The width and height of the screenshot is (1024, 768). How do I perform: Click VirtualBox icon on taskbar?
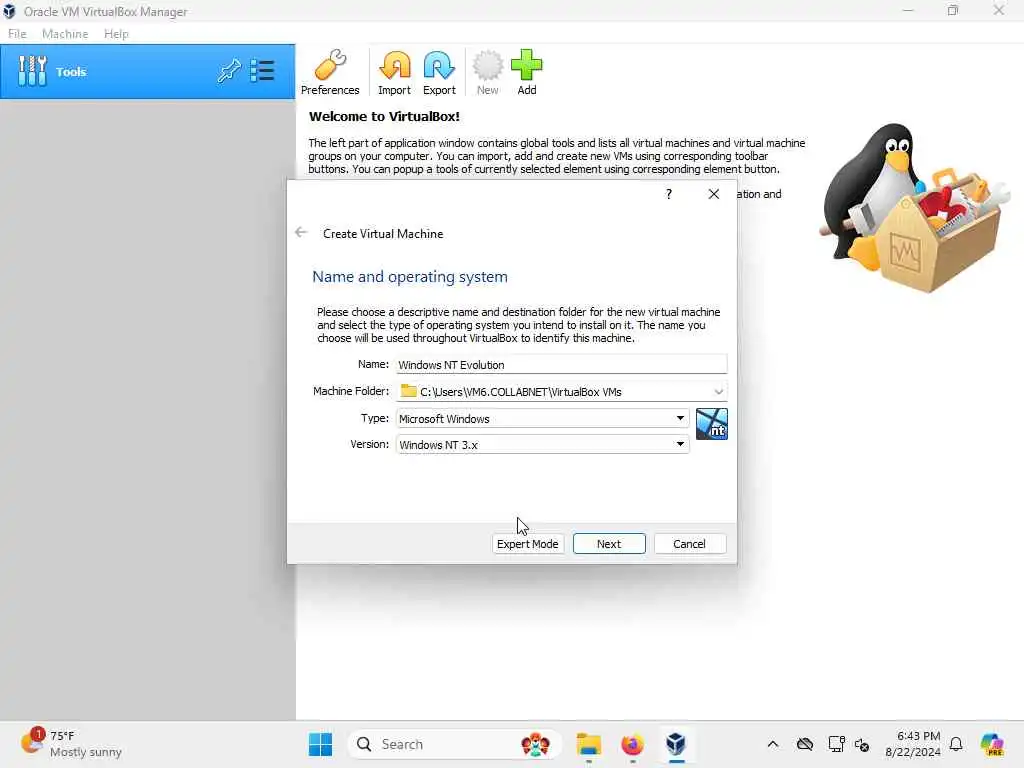pyautogui.click(x=676, y=744)
